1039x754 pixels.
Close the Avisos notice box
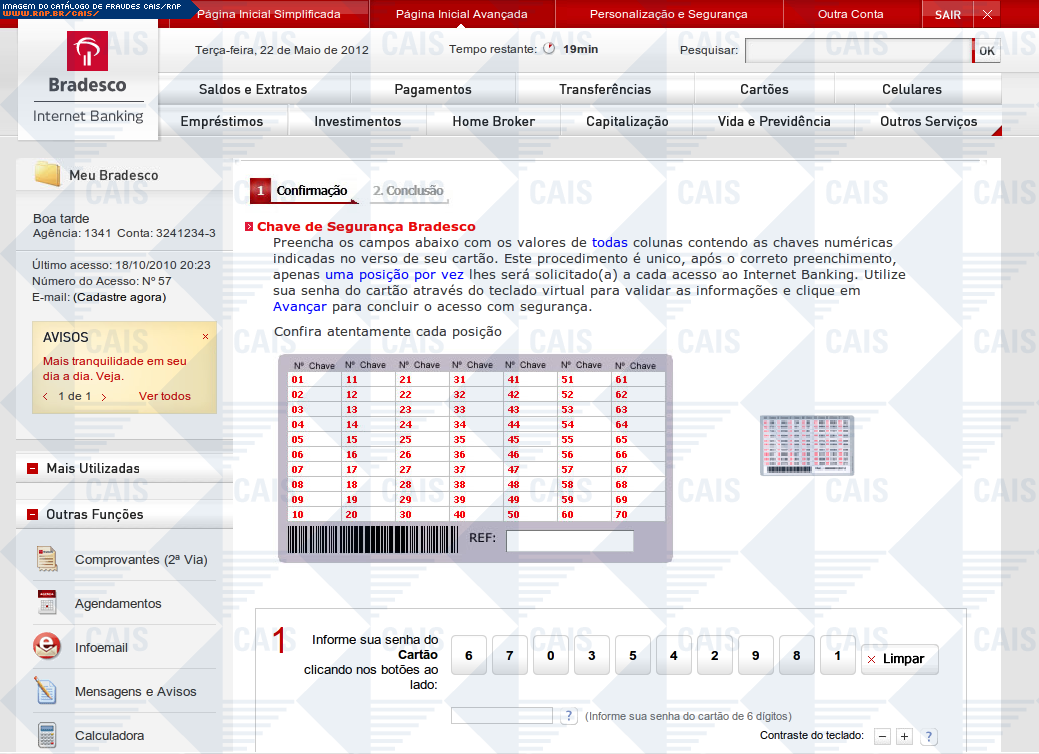[206, 337]
